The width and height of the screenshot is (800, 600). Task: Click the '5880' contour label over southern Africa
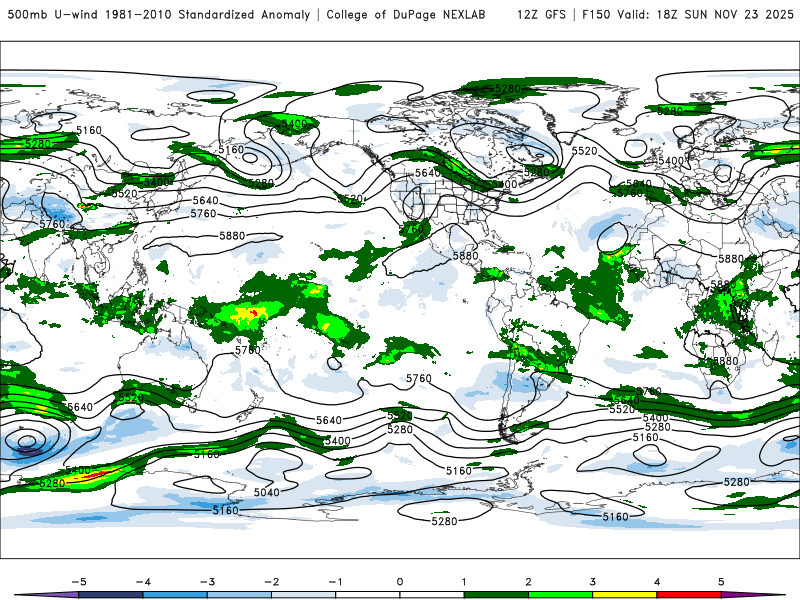(x=726, y=361)
